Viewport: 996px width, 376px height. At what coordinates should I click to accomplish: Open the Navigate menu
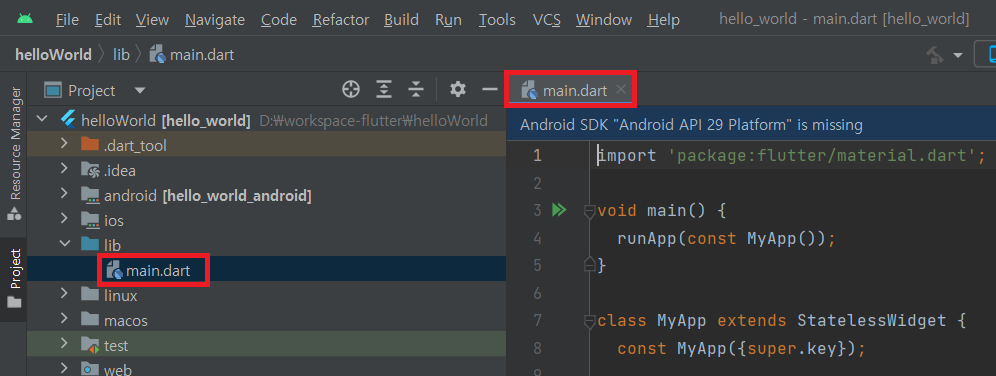(x=215, y=20)
